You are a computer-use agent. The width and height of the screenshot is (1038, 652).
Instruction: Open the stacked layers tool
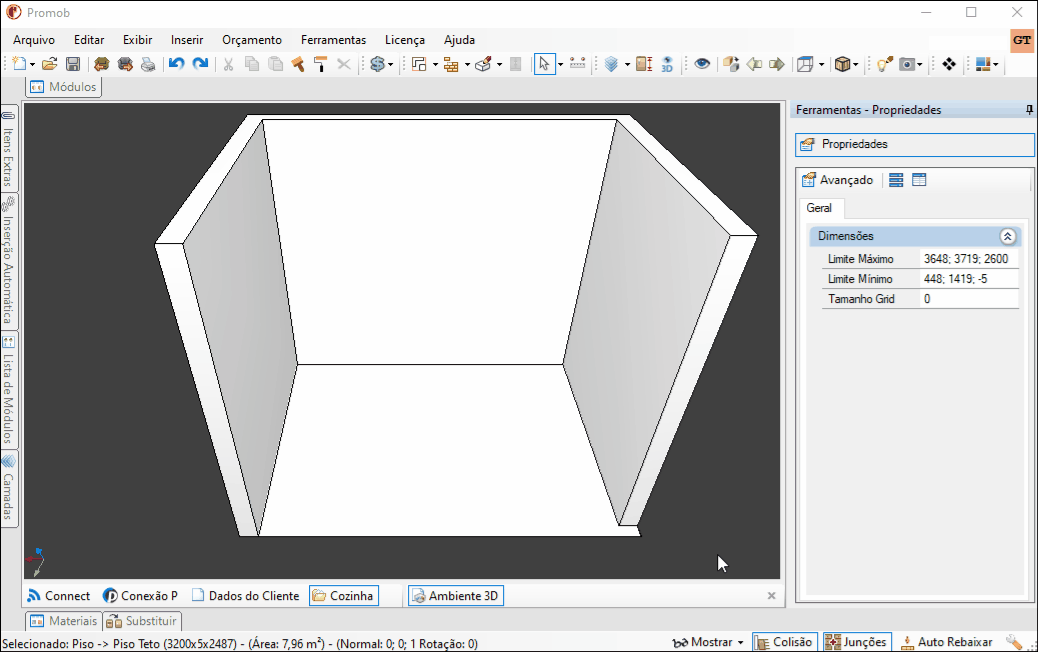(612, 64)
